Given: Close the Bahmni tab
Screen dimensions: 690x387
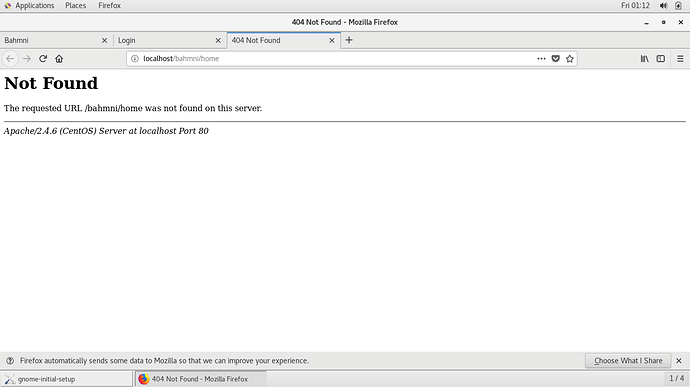Looking at the screenshot, I should (x=104, y=41).
